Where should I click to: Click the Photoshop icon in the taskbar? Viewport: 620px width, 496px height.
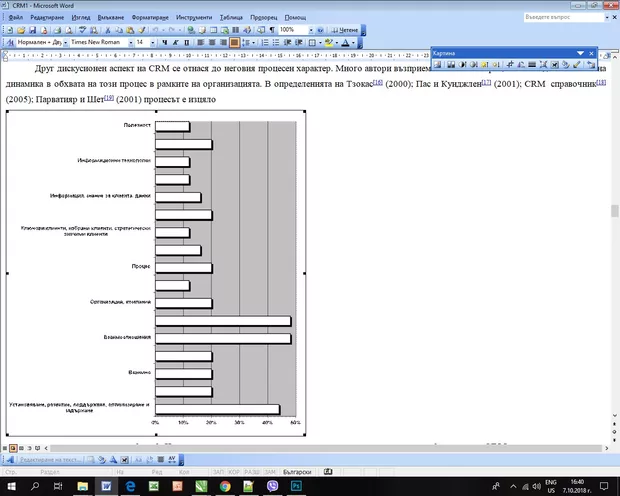(297, 485)
